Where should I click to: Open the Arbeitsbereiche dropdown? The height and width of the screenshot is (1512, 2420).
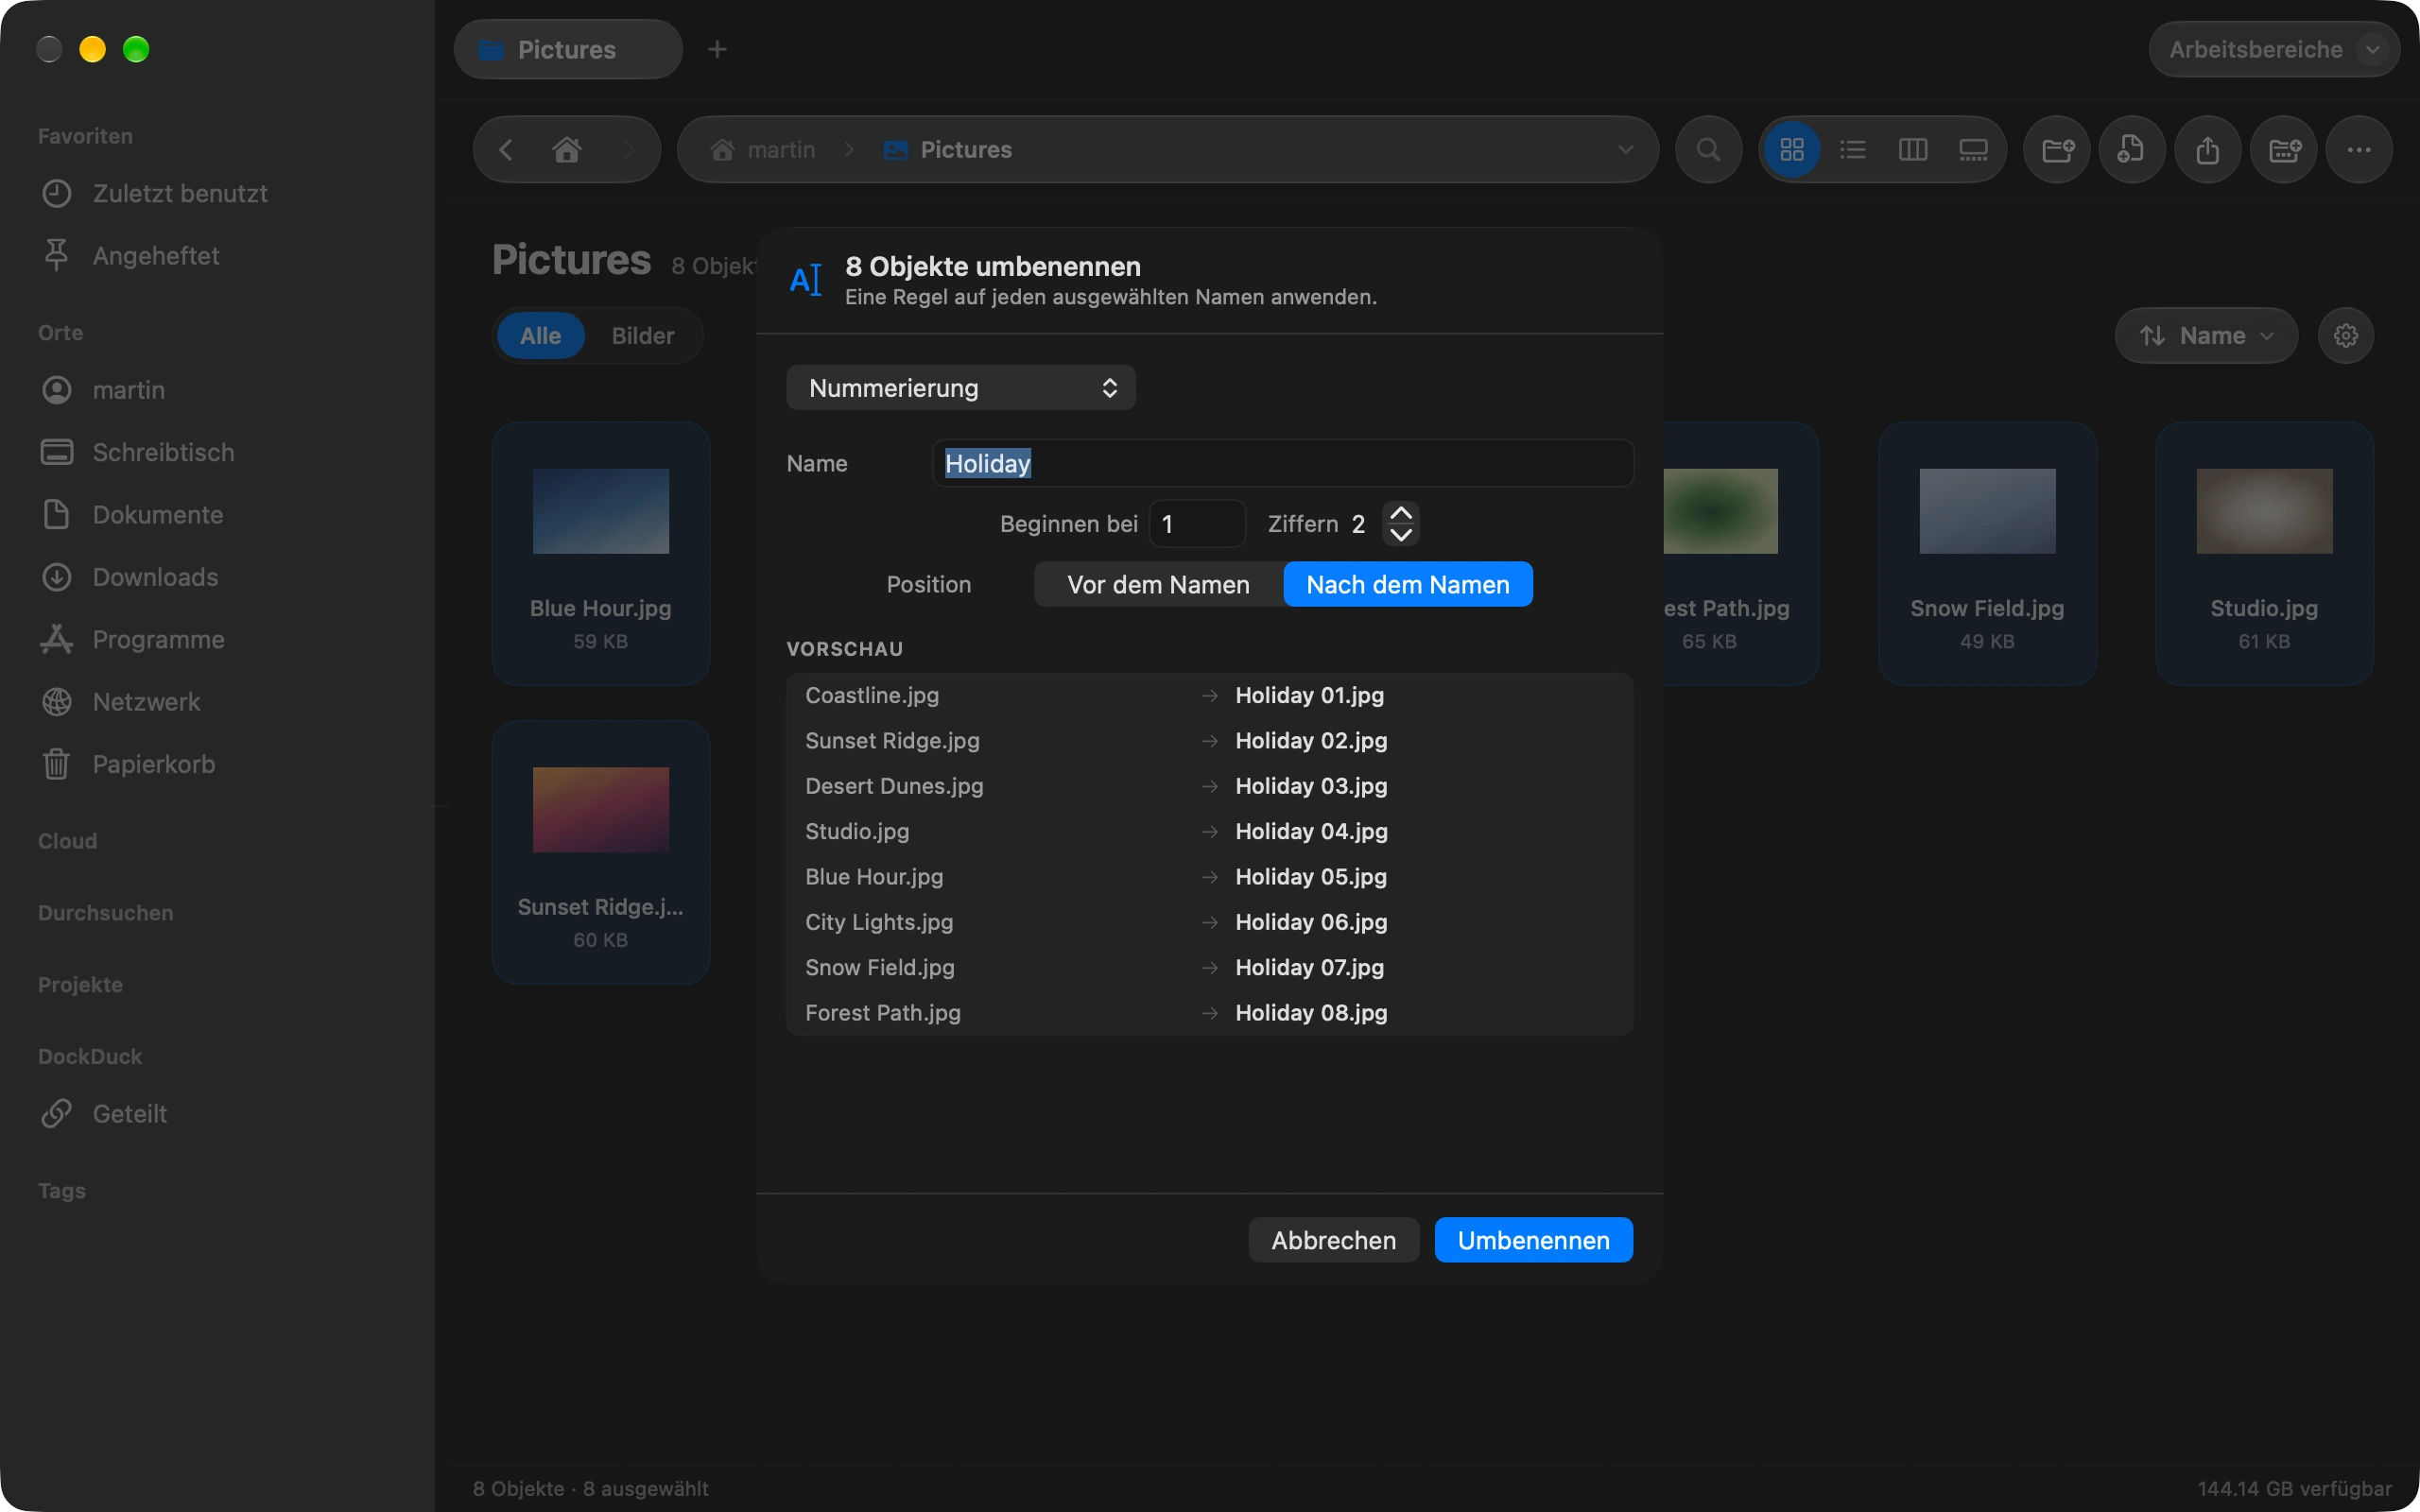(2273, 50)
